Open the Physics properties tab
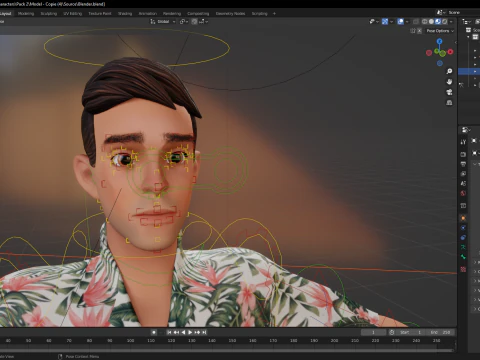The width and height of the screenshot is (480, 360). click(463, 228)
